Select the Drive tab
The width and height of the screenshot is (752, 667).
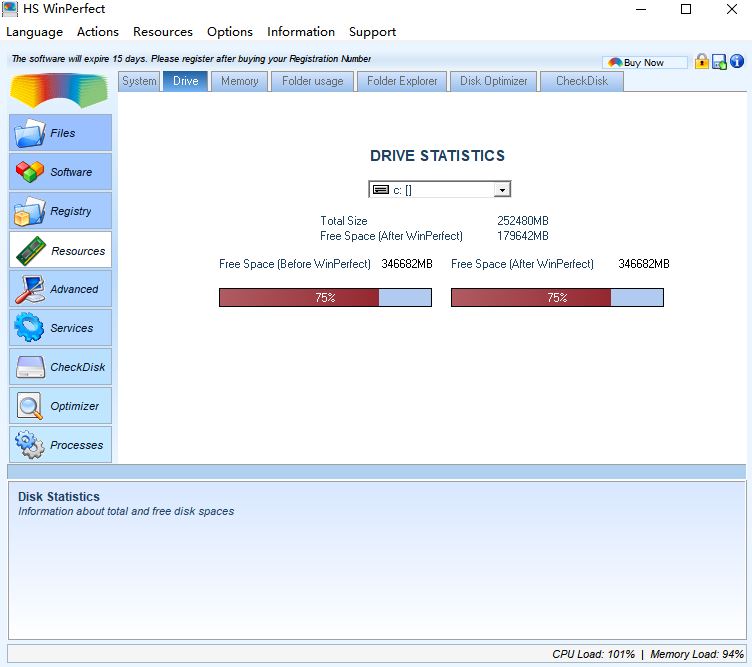pos(186,81)
